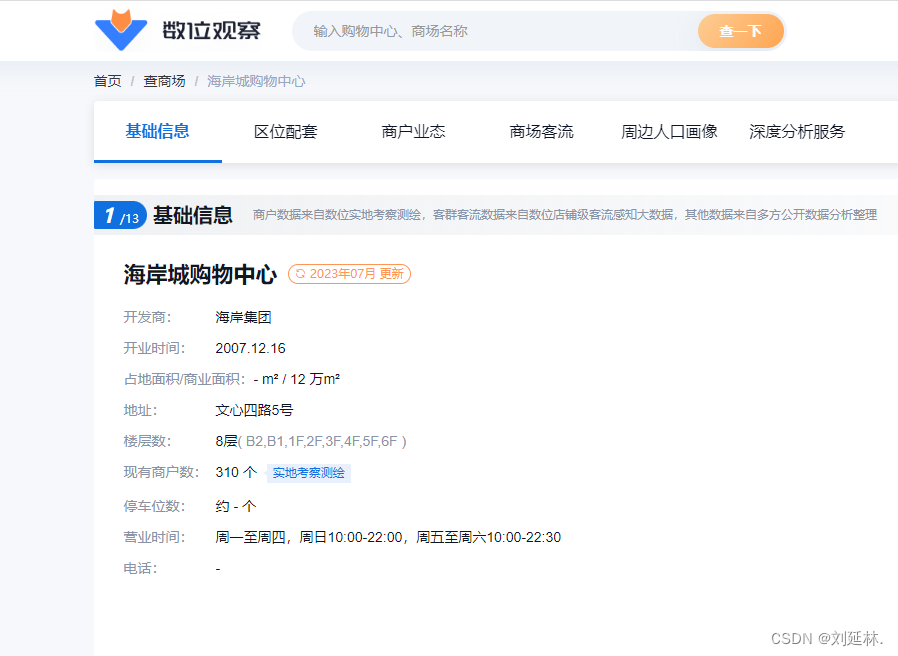Screen dimensions: 898x656
Task: Click the 电话: label
Action: coord(140,568)
